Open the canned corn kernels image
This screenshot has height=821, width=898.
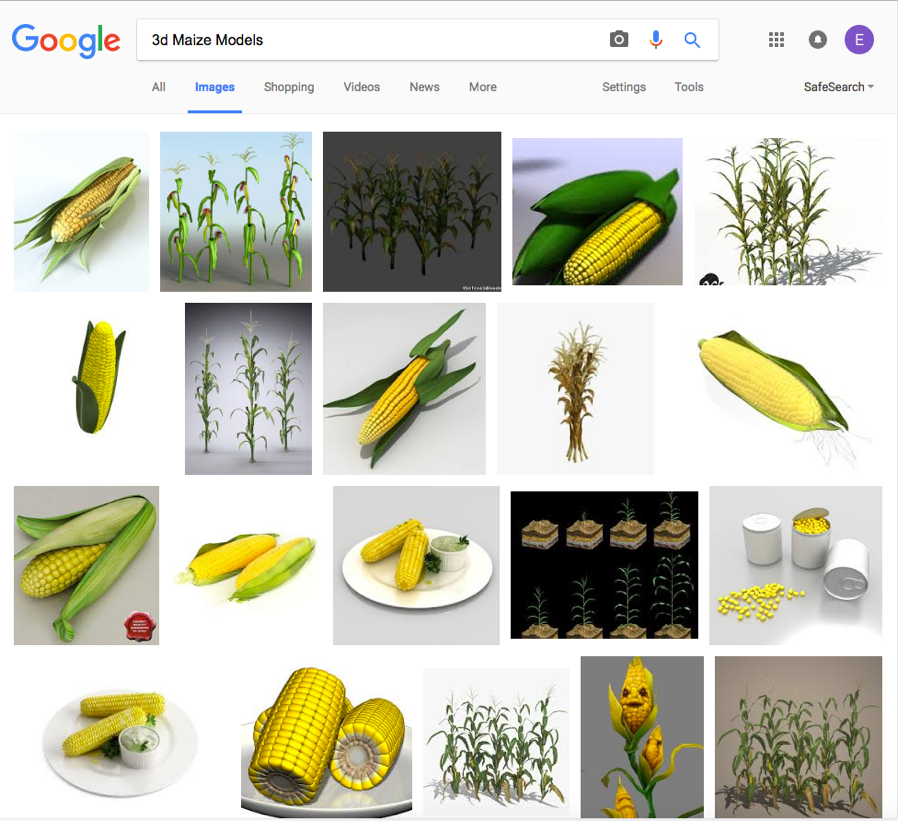(x=795, y=565)
